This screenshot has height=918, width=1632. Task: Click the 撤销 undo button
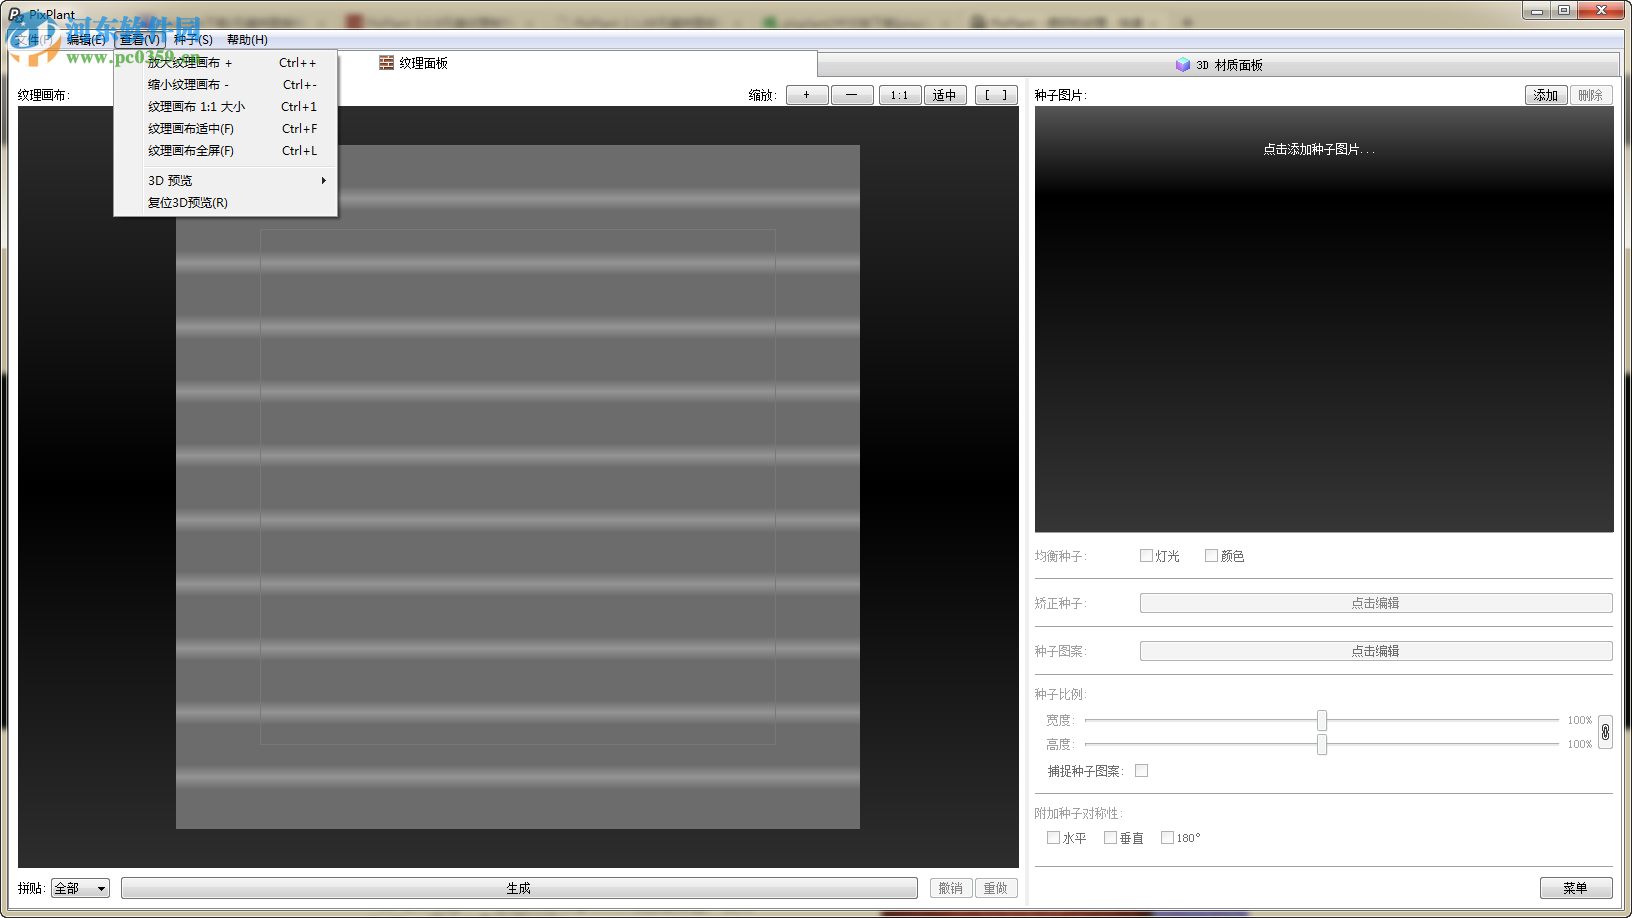pyautogui.click(x=951, y=888)
